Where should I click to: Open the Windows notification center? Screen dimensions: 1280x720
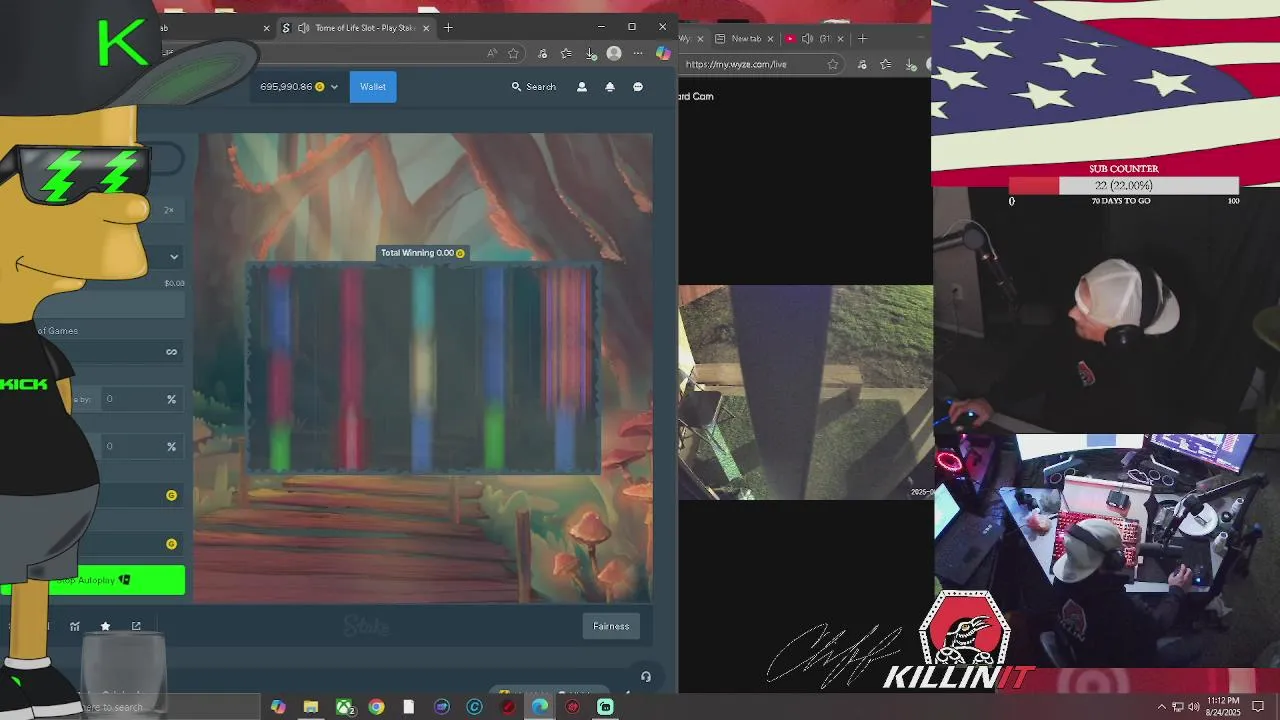click(1259, 707)
